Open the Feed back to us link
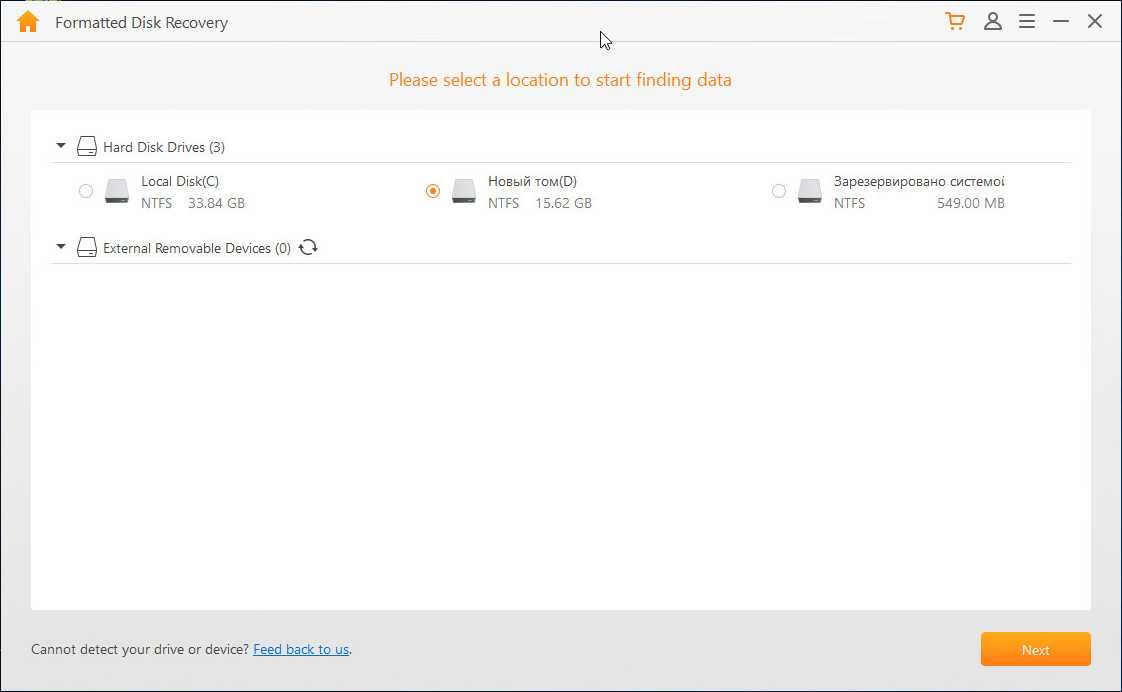Image resolution: width=1122 pixels, height=692 pixels. coord(301,649)
